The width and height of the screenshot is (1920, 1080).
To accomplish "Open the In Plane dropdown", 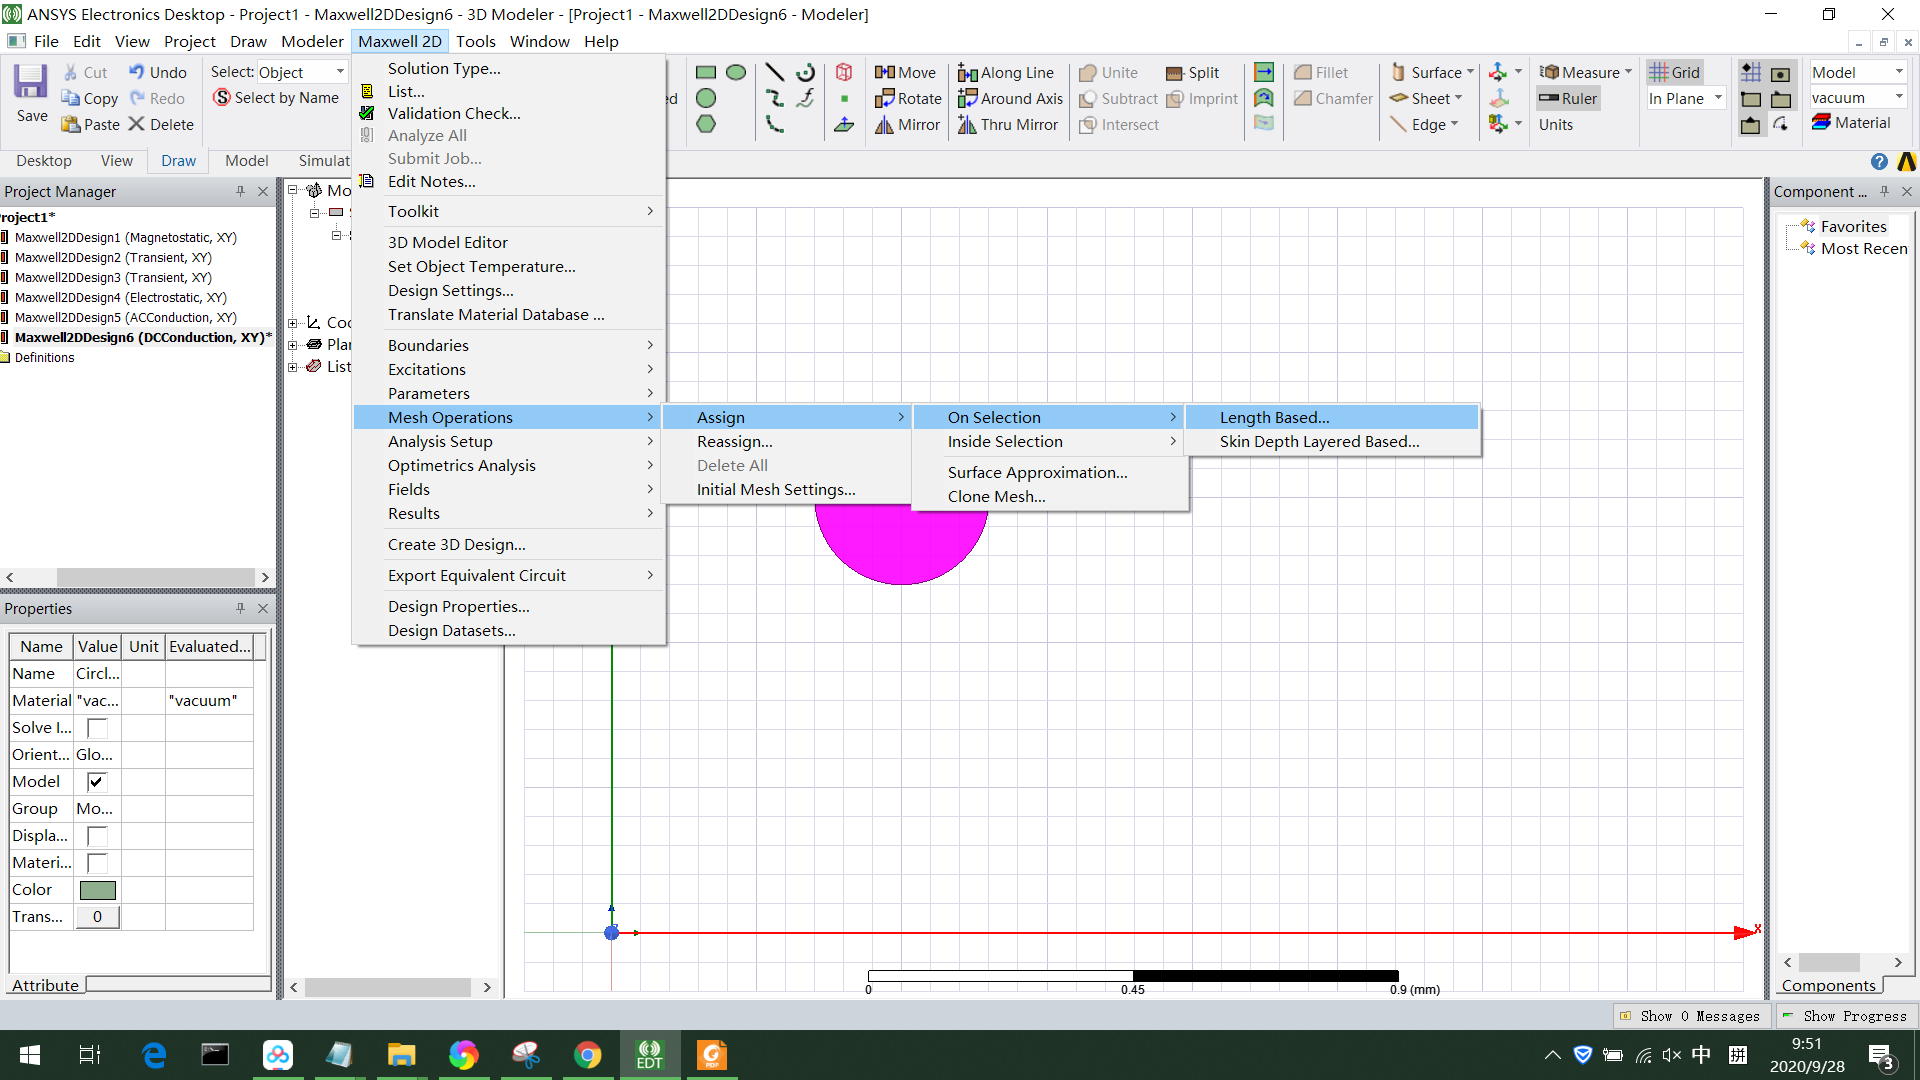I will pyautogui.click(x=1718, y=98).
